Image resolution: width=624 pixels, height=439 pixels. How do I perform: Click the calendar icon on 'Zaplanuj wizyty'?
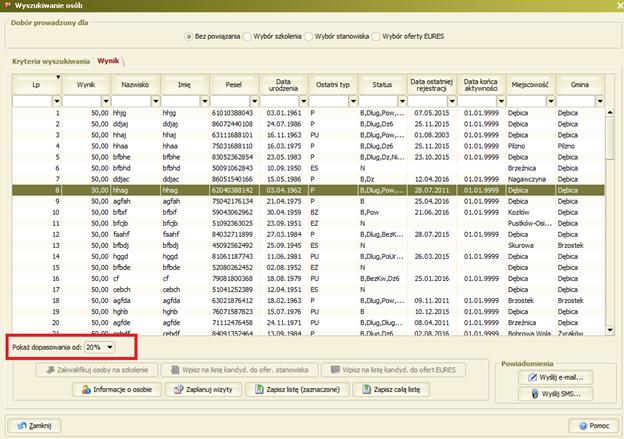pos(179,390)
